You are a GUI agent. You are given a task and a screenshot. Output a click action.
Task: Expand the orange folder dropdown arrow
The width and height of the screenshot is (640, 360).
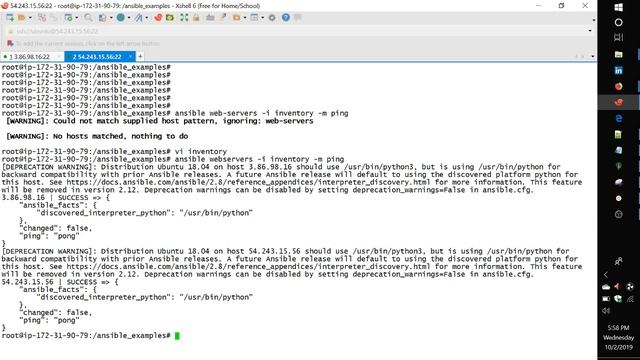244,18
